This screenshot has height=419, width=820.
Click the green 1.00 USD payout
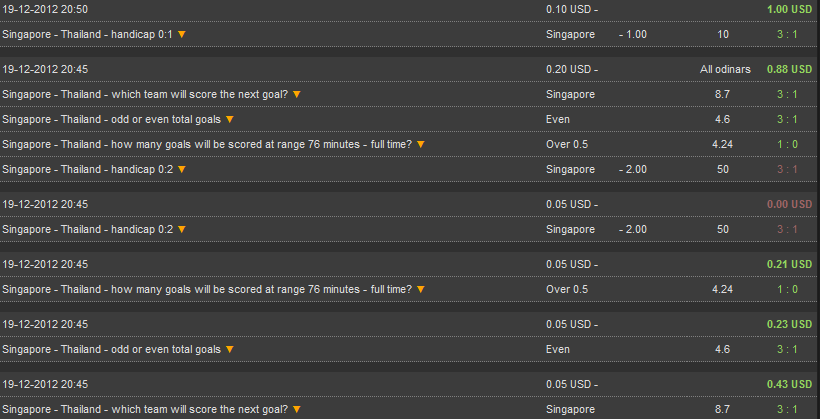pos(789,9)
